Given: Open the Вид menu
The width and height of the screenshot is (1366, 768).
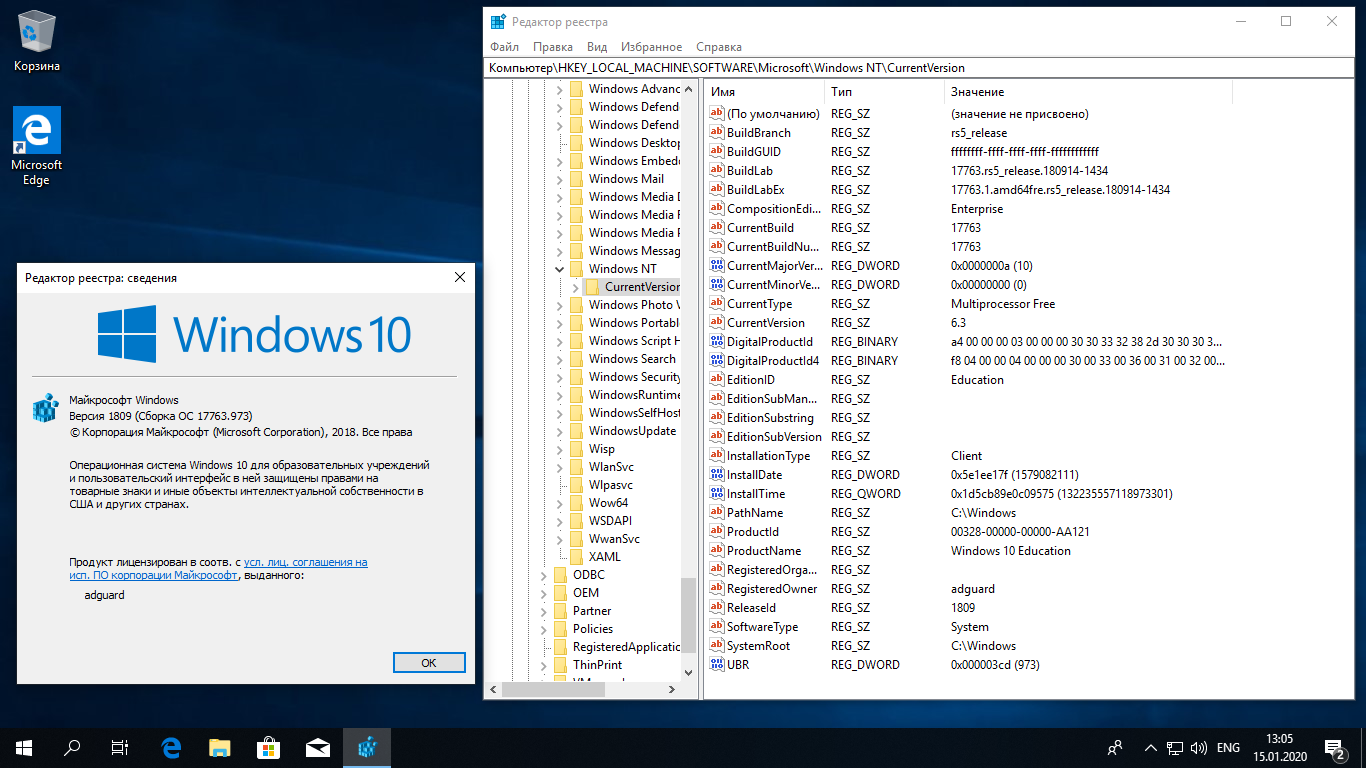Looking at the screenshot, I should [x=597, y=47].
